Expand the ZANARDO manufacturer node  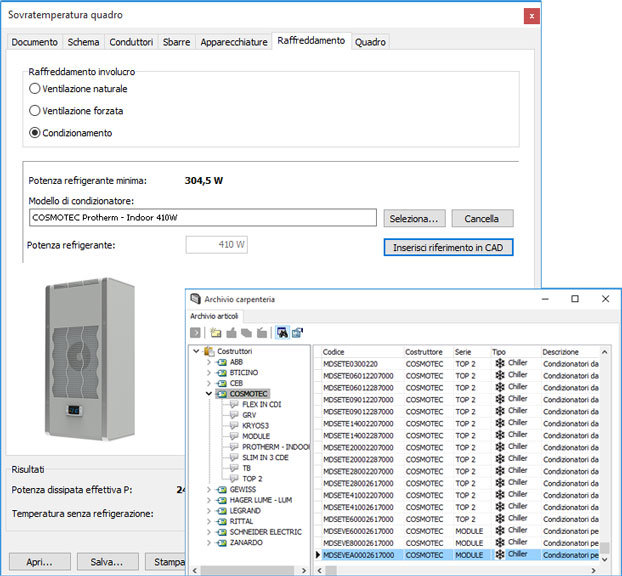(x=209, y=543)
